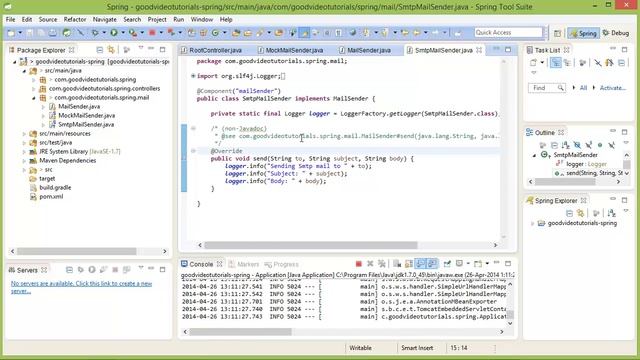Open New file dropdown arrow in toolbar
The image size is (640, 360).
[20, 33]
